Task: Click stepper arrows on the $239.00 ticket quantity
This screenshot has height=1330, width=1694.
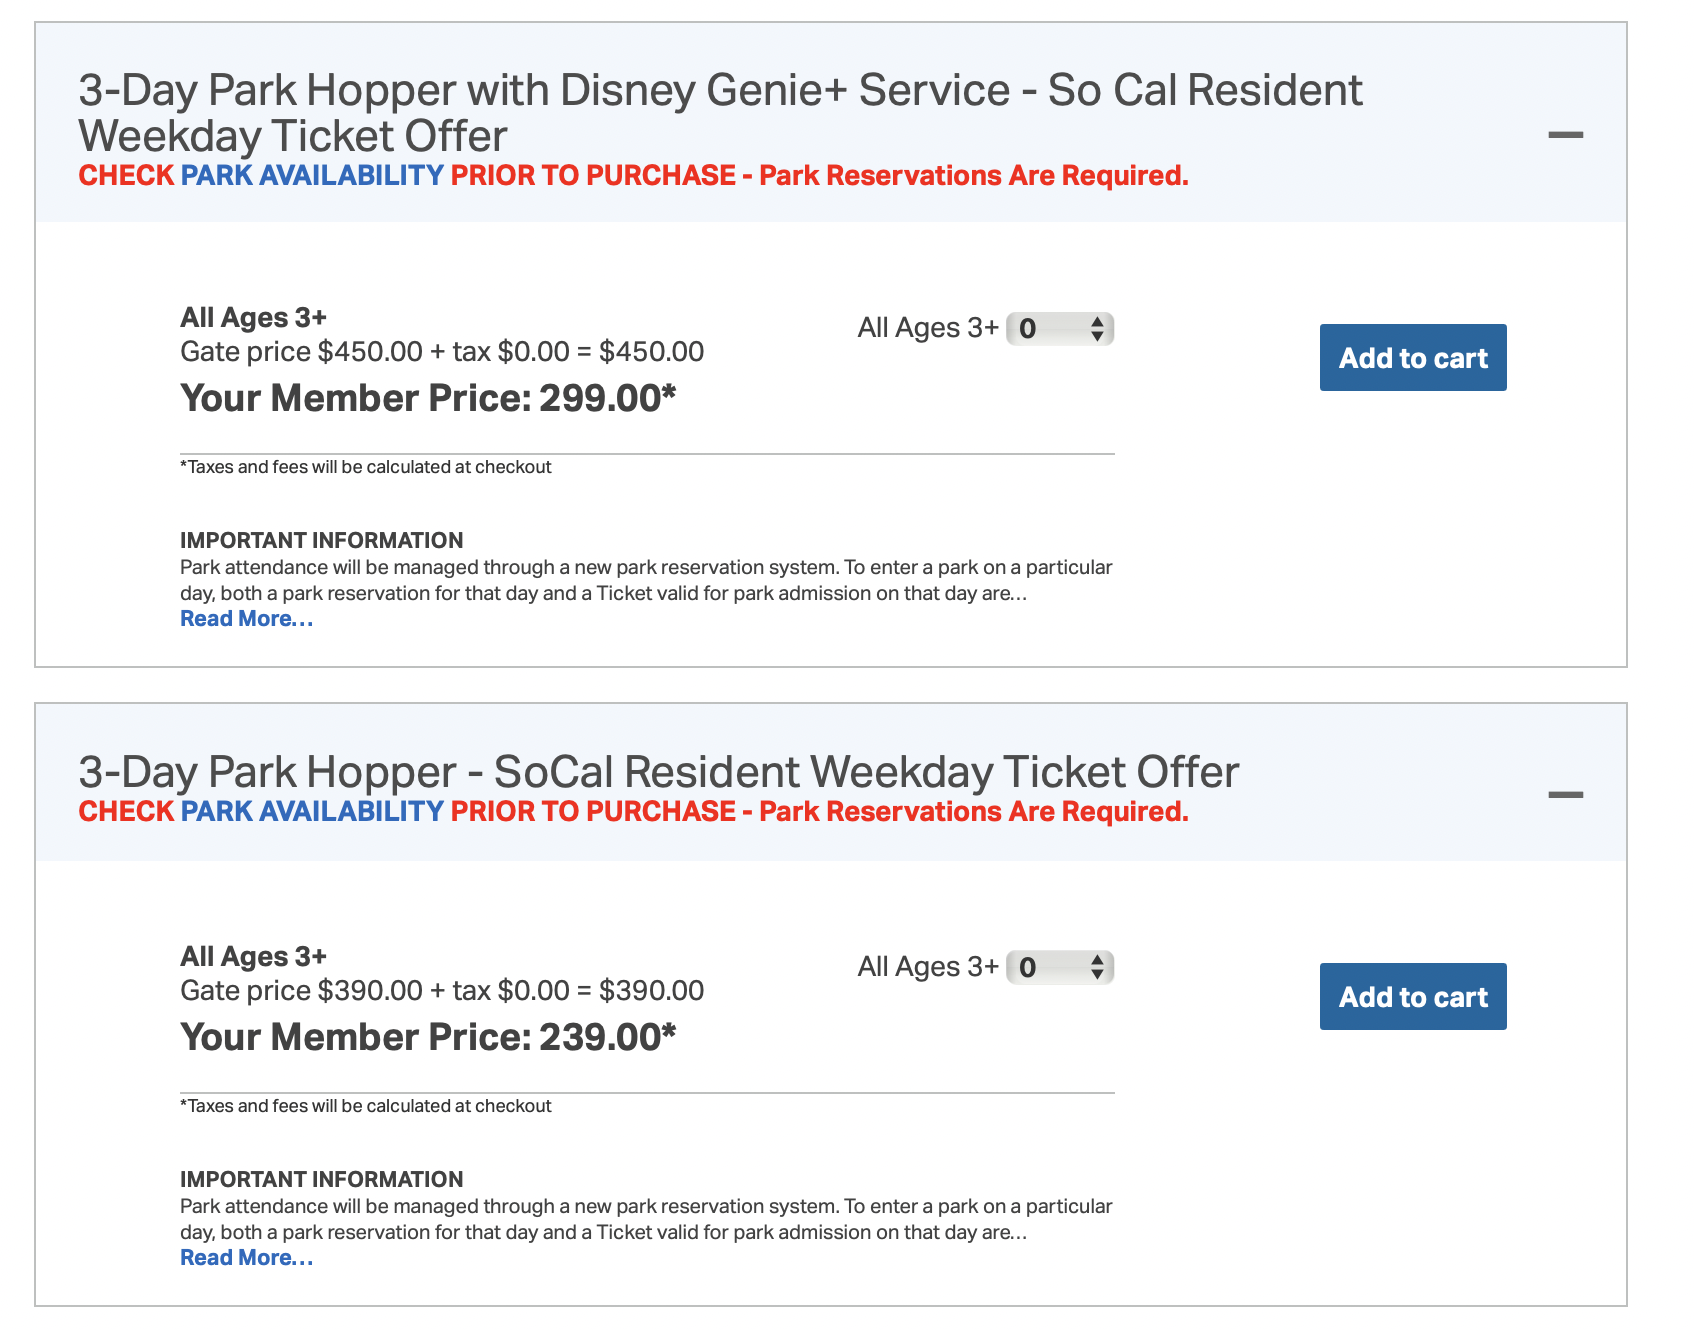Action: [1097, 968]
